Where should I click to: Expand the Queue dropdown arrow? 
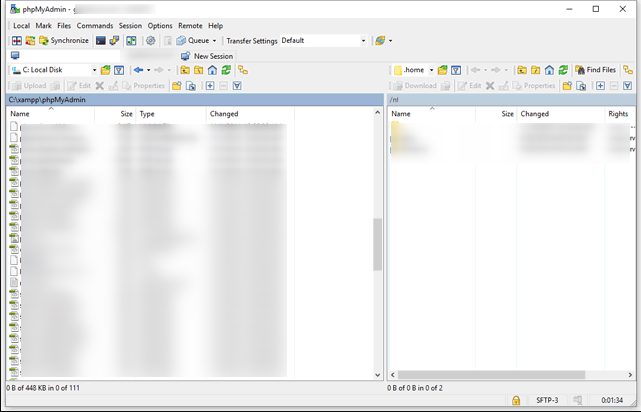(214, 40)
